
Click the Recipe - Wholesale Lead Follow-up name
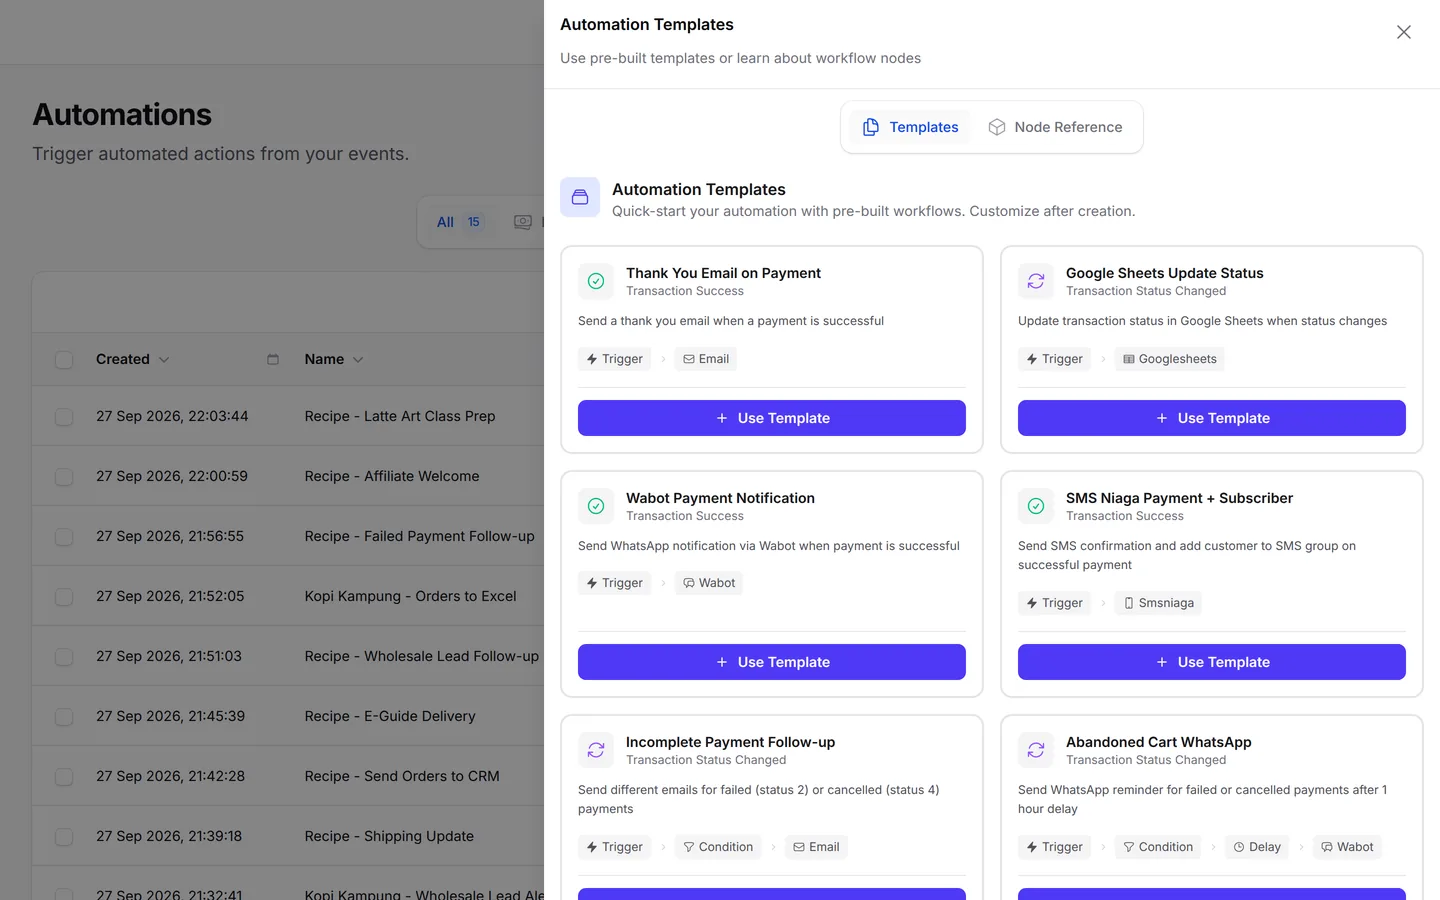click(x=421, y=656)
